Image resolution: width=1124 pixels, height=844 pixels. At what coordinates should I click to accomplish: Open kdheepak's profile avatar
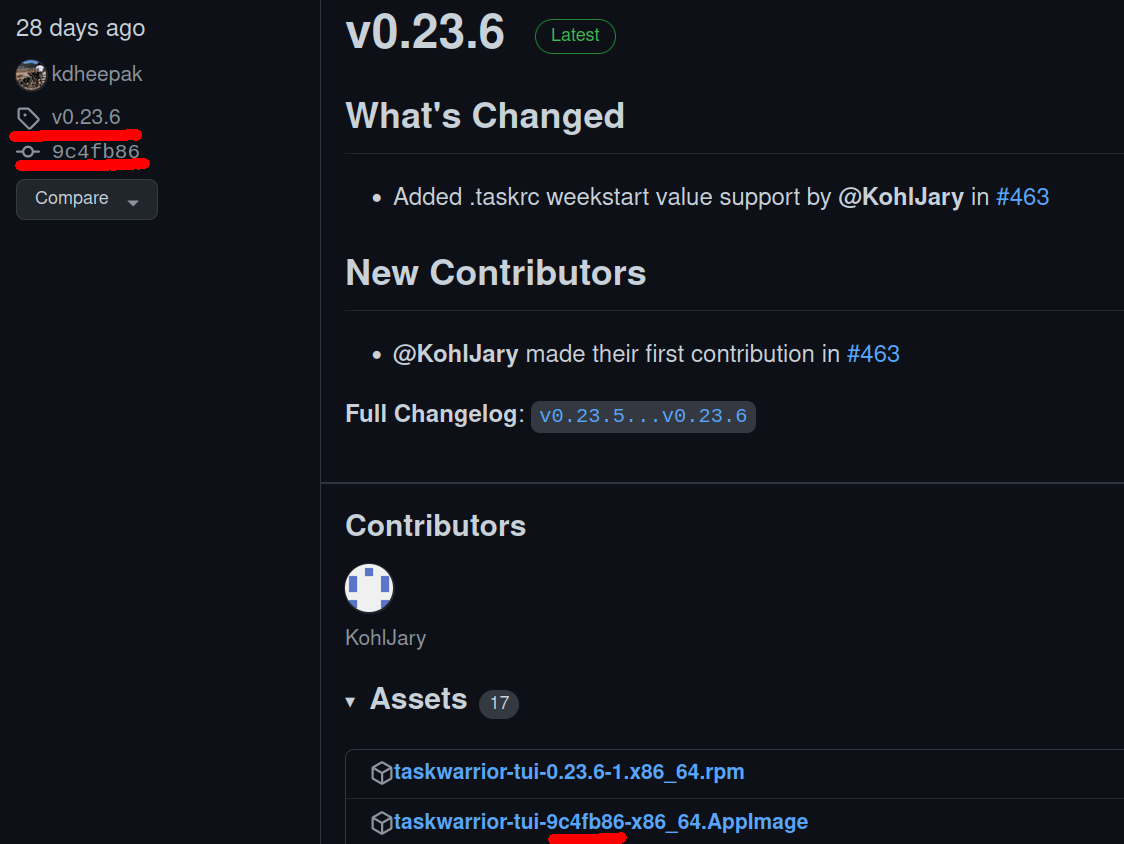pos(30,74)
